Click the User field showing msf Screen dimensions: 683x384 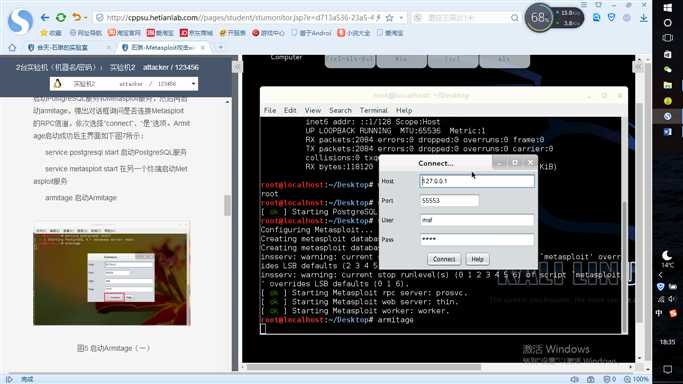pyautogui.click(x=477, y=220)
